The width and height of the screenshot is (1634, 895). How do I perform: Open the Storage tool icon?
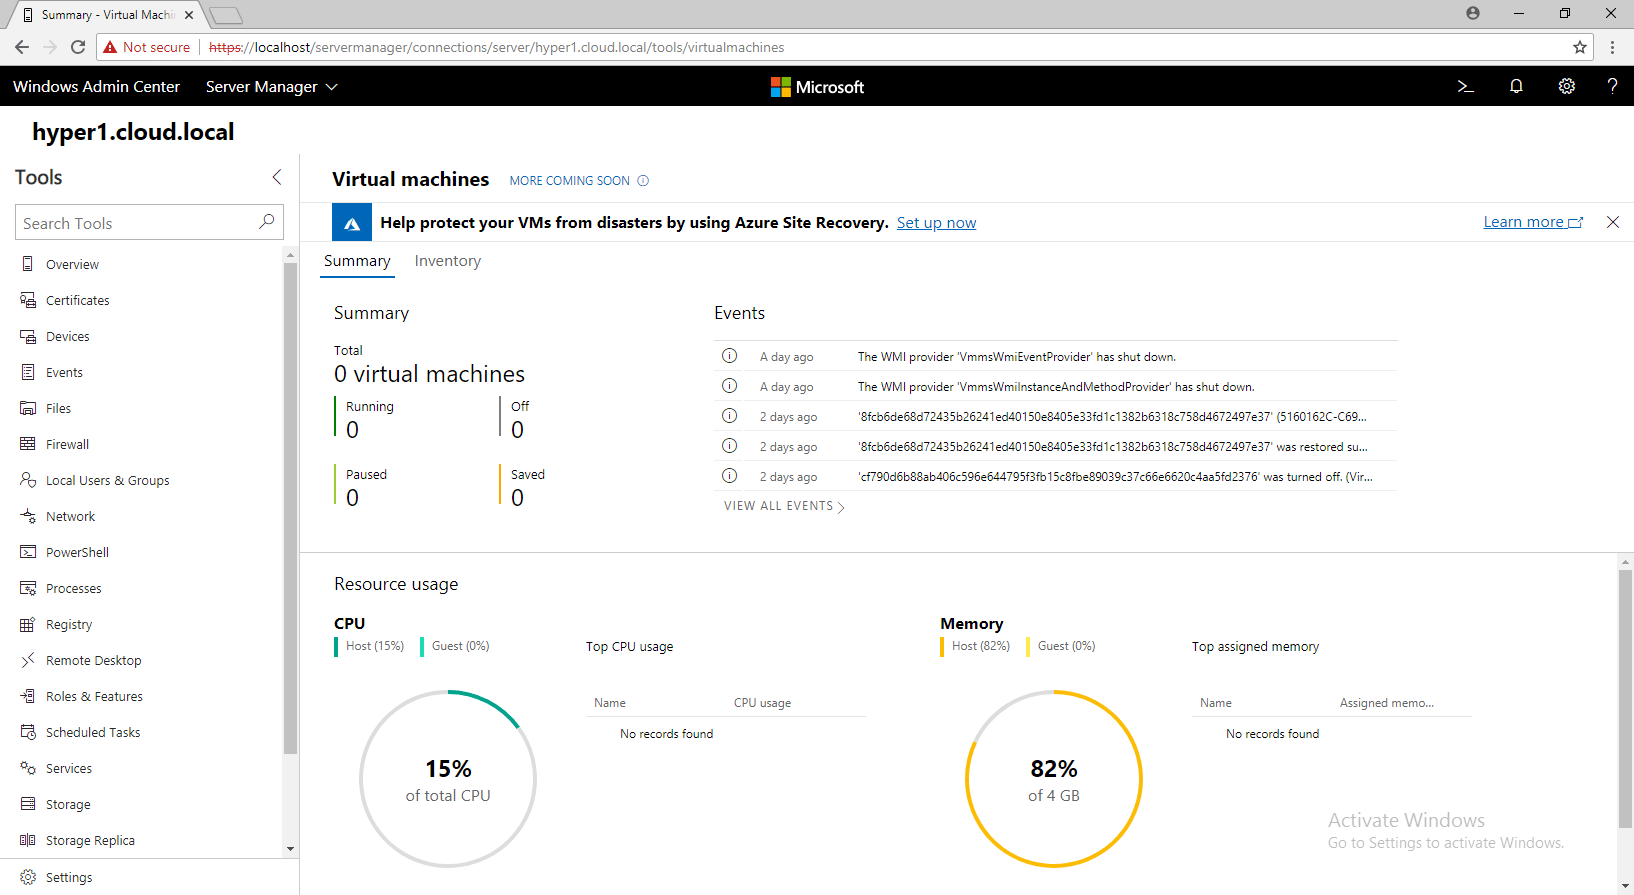click(28, 804)
